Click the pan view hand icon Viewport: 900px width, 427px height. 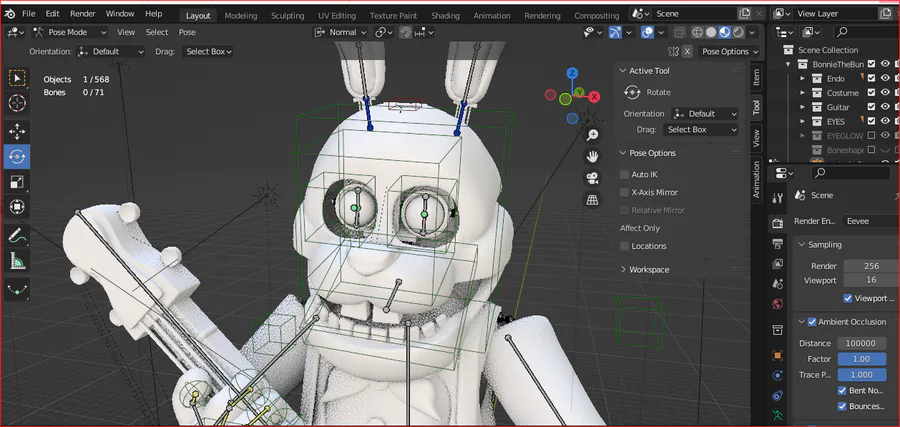tap(592, 156)
